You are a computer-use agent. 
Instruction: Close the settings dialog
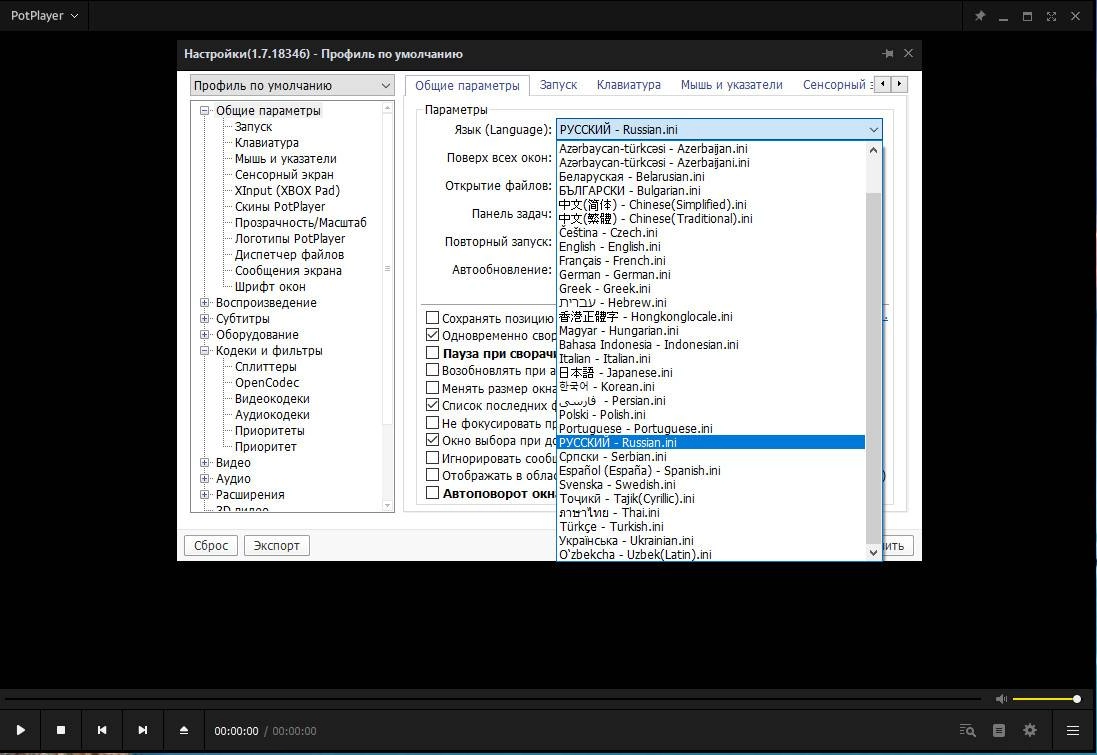[908, 53]
